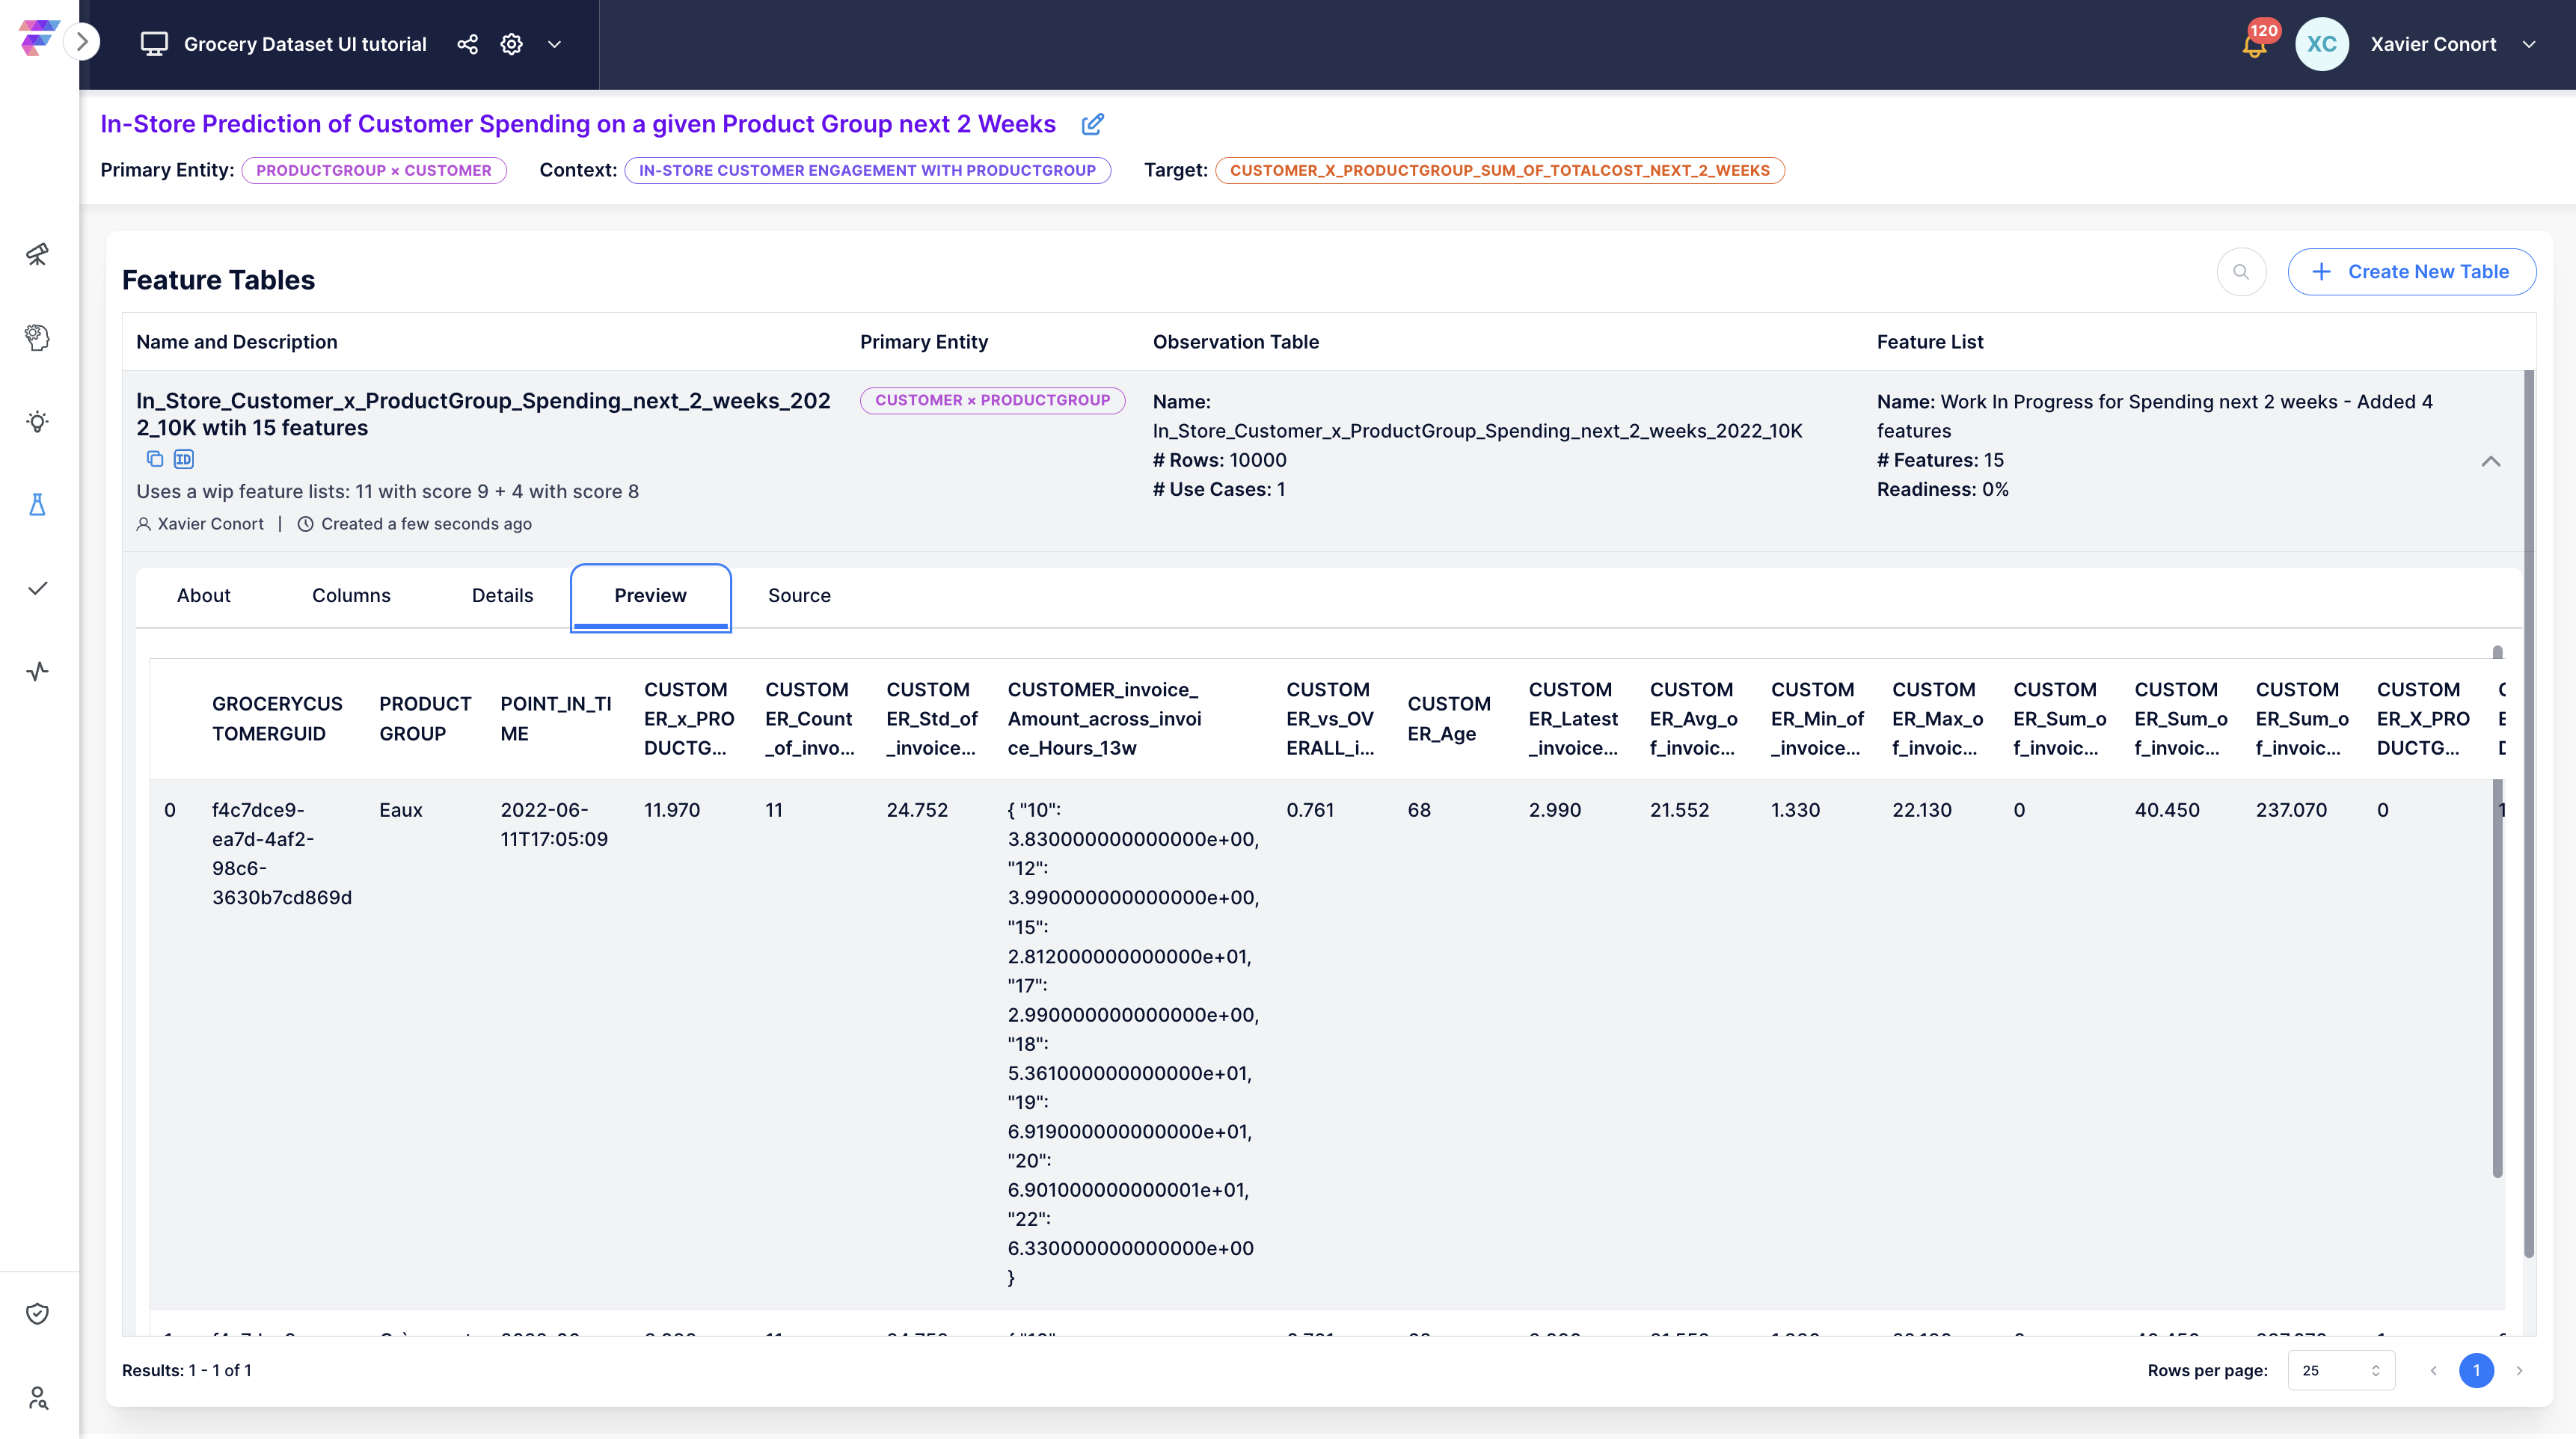This screenshot has width=2576, height=1439.
Task: Open the pulse monitoring sidebar icon
Action: [x=37, y=671]
